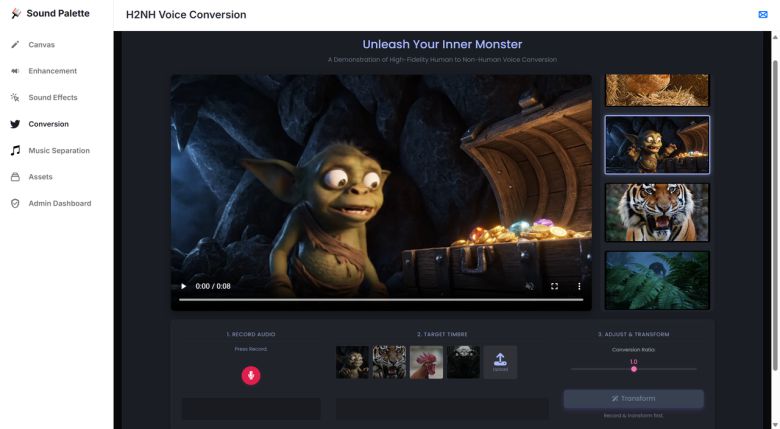The image size is (780, 429).
Task: Unmute the video with speaker icon
Action: pos(530,286)
